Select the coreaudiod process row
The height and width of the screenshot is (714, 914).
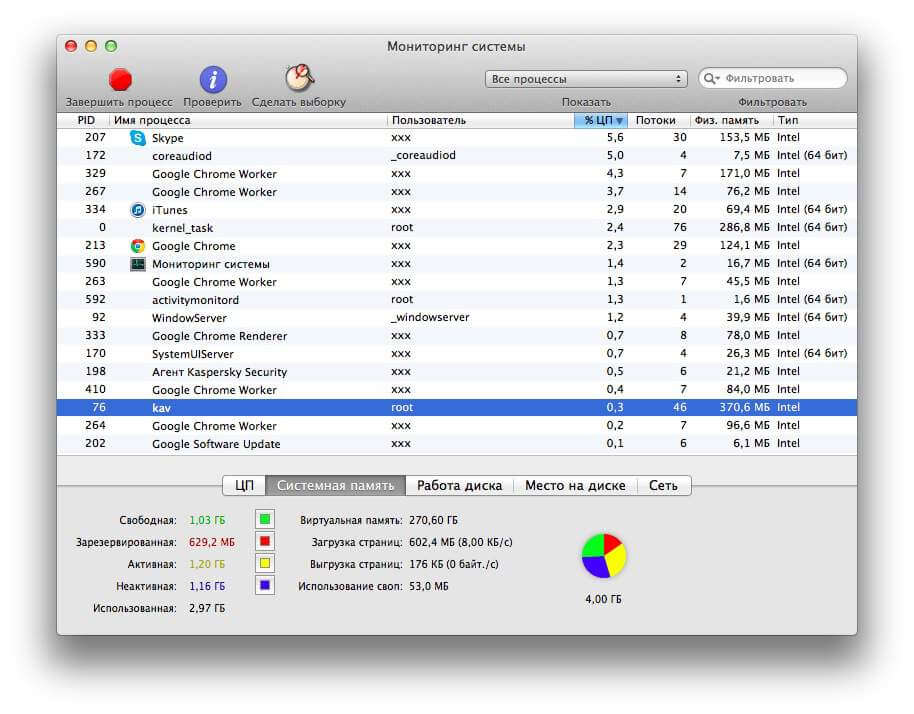click(457, 156)
